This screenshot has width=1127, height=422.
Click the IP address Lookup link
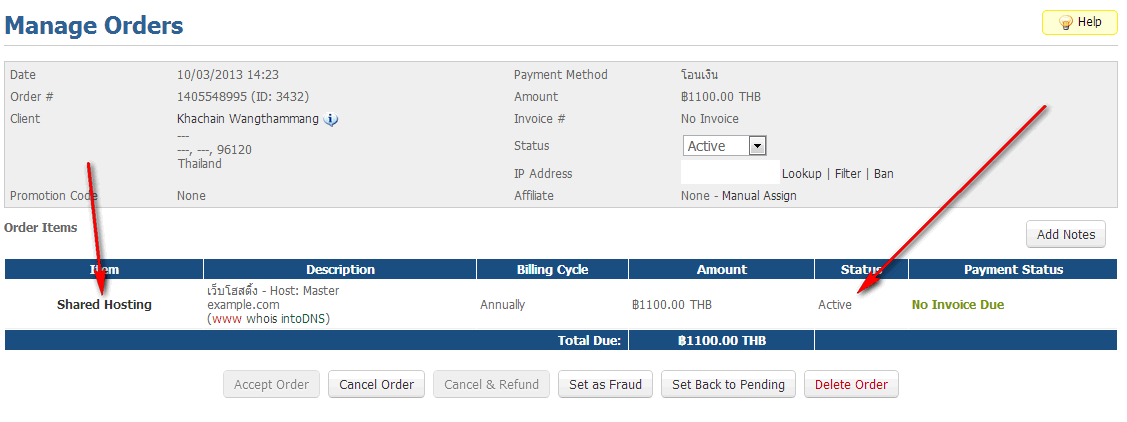coord(802,174)
